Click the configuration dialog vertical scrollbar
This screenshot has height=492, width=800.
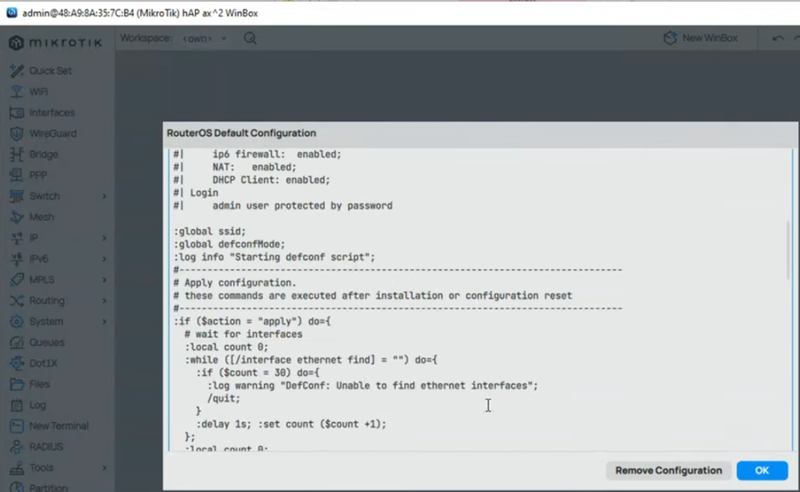pos(788,250)
